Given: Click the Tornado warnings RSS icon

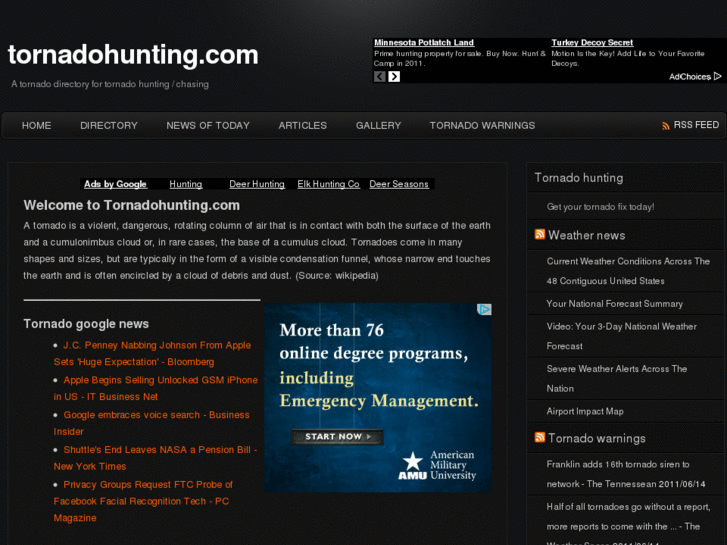Looking at the screenshot, I should 540,437.
